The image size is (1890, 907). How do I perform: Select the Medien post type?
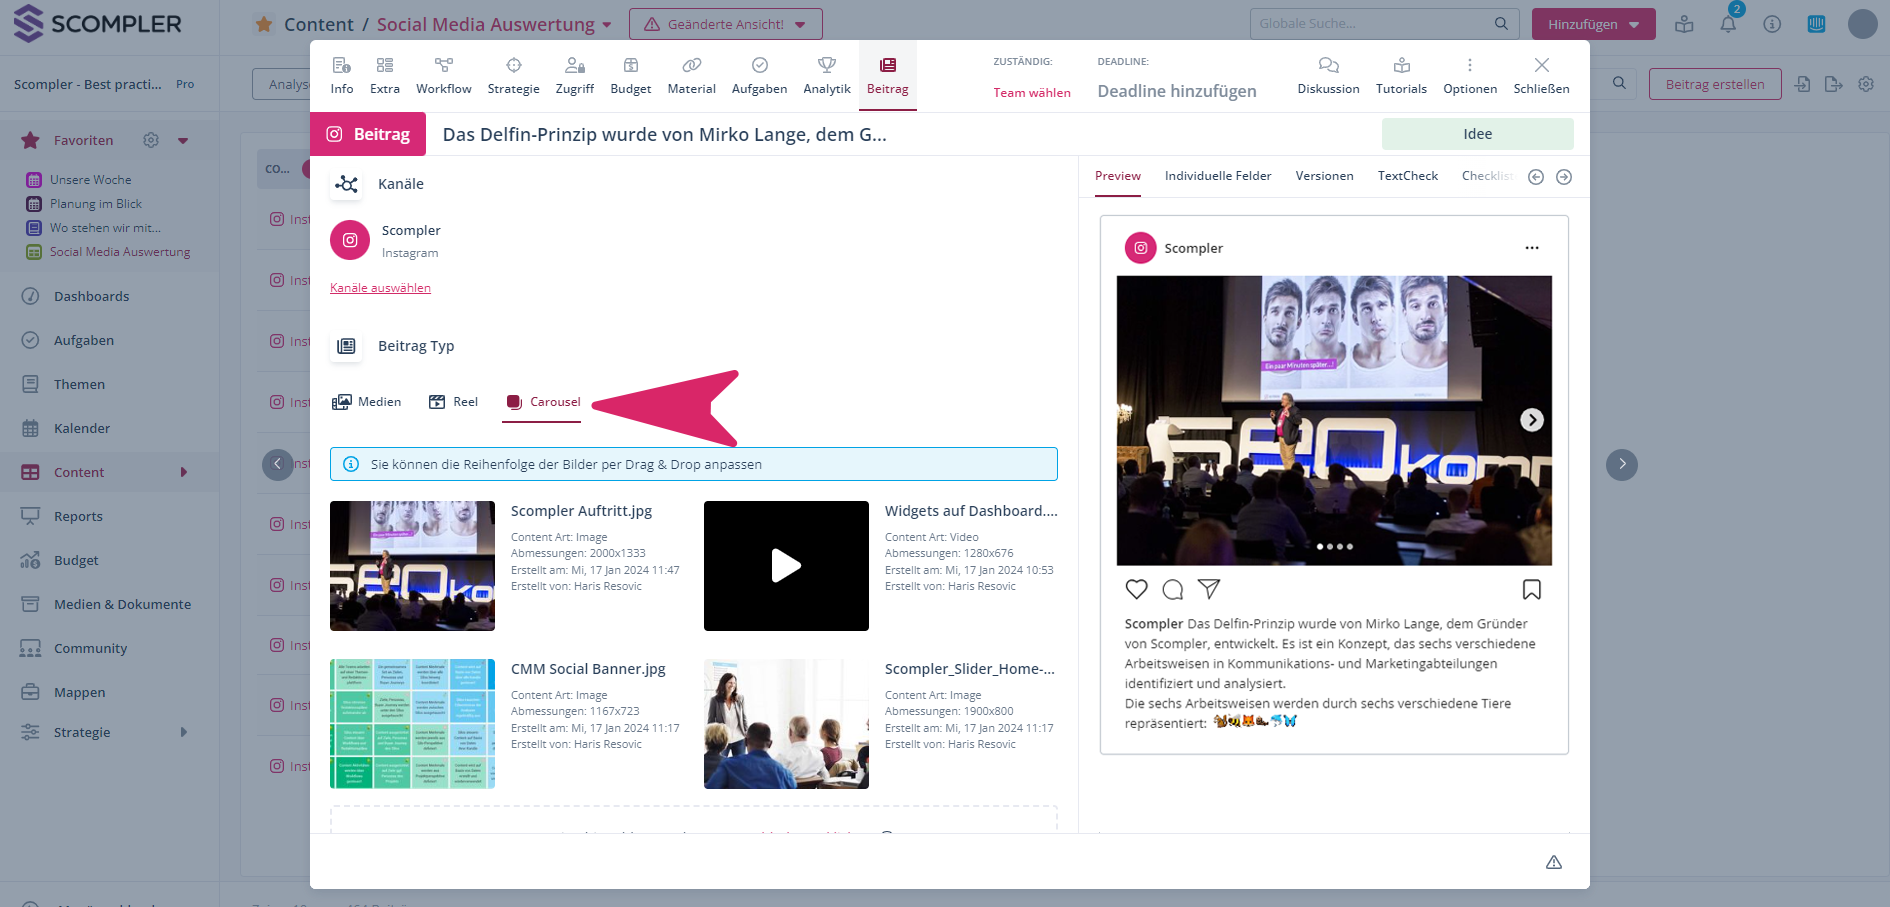(367, 402)
